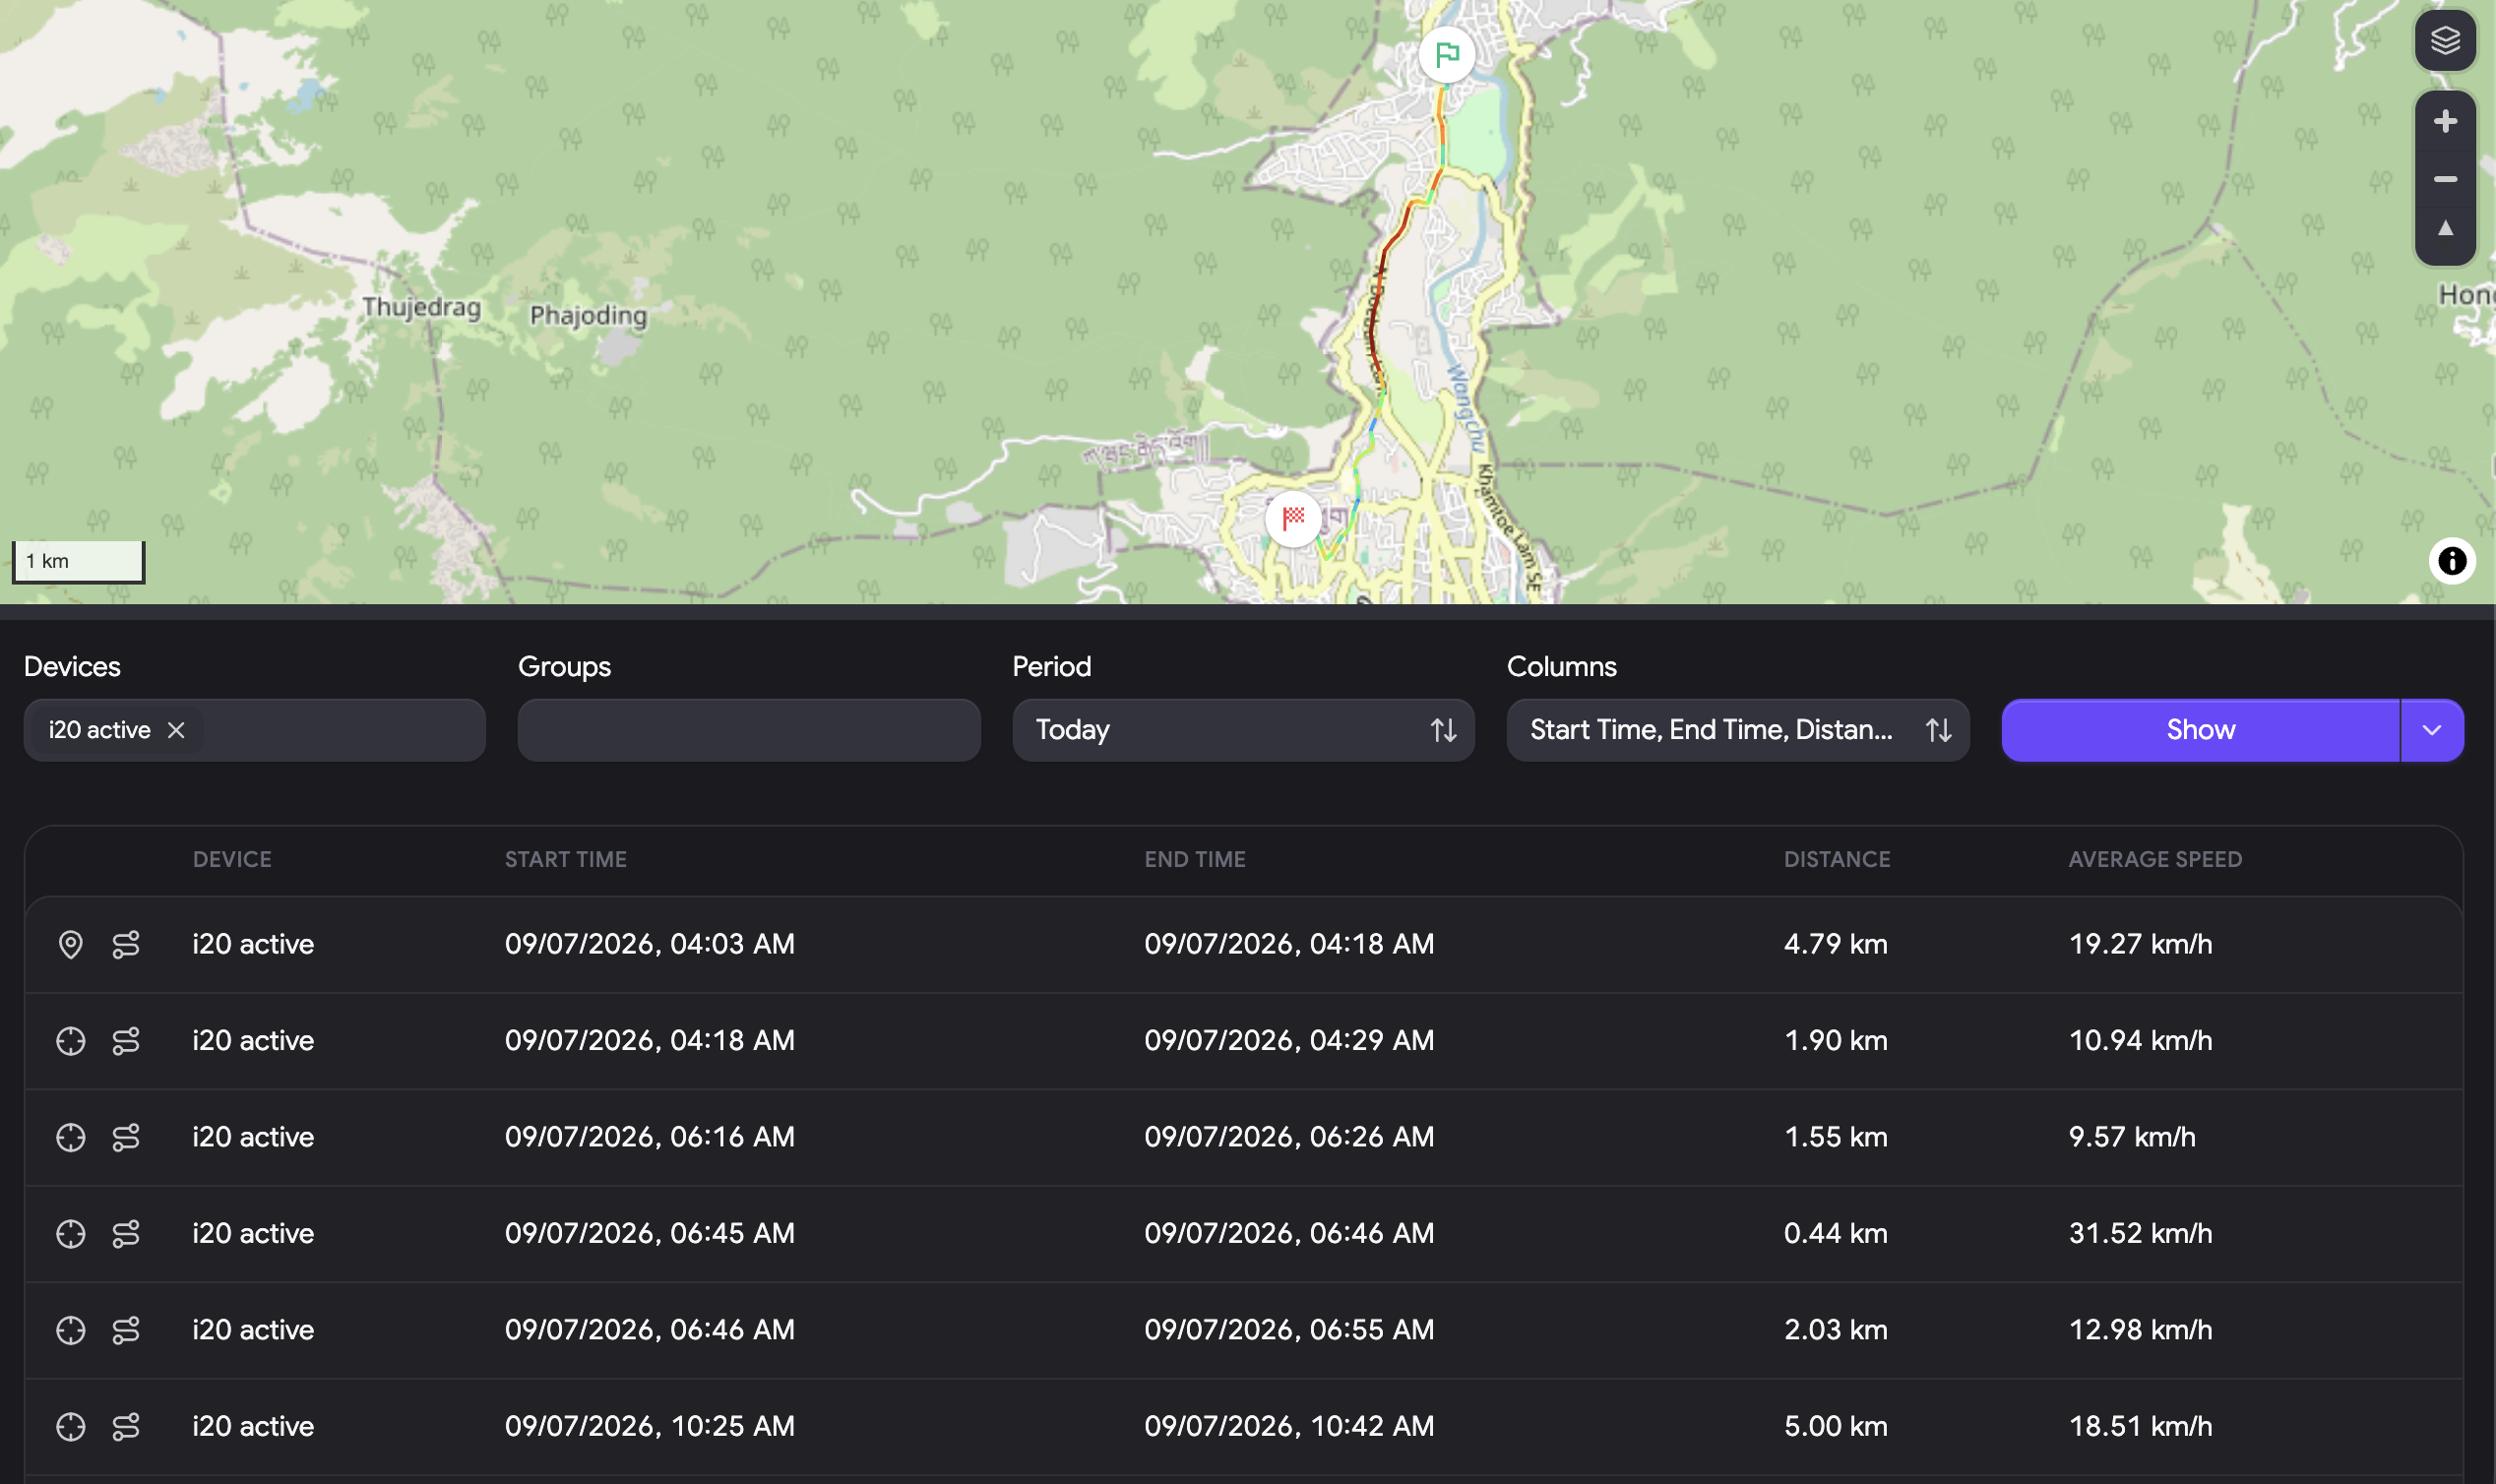The width and height of the screenshot is (2496, 1484).
Task: Click the 1 km map scale bar
Action: (78, 561)
